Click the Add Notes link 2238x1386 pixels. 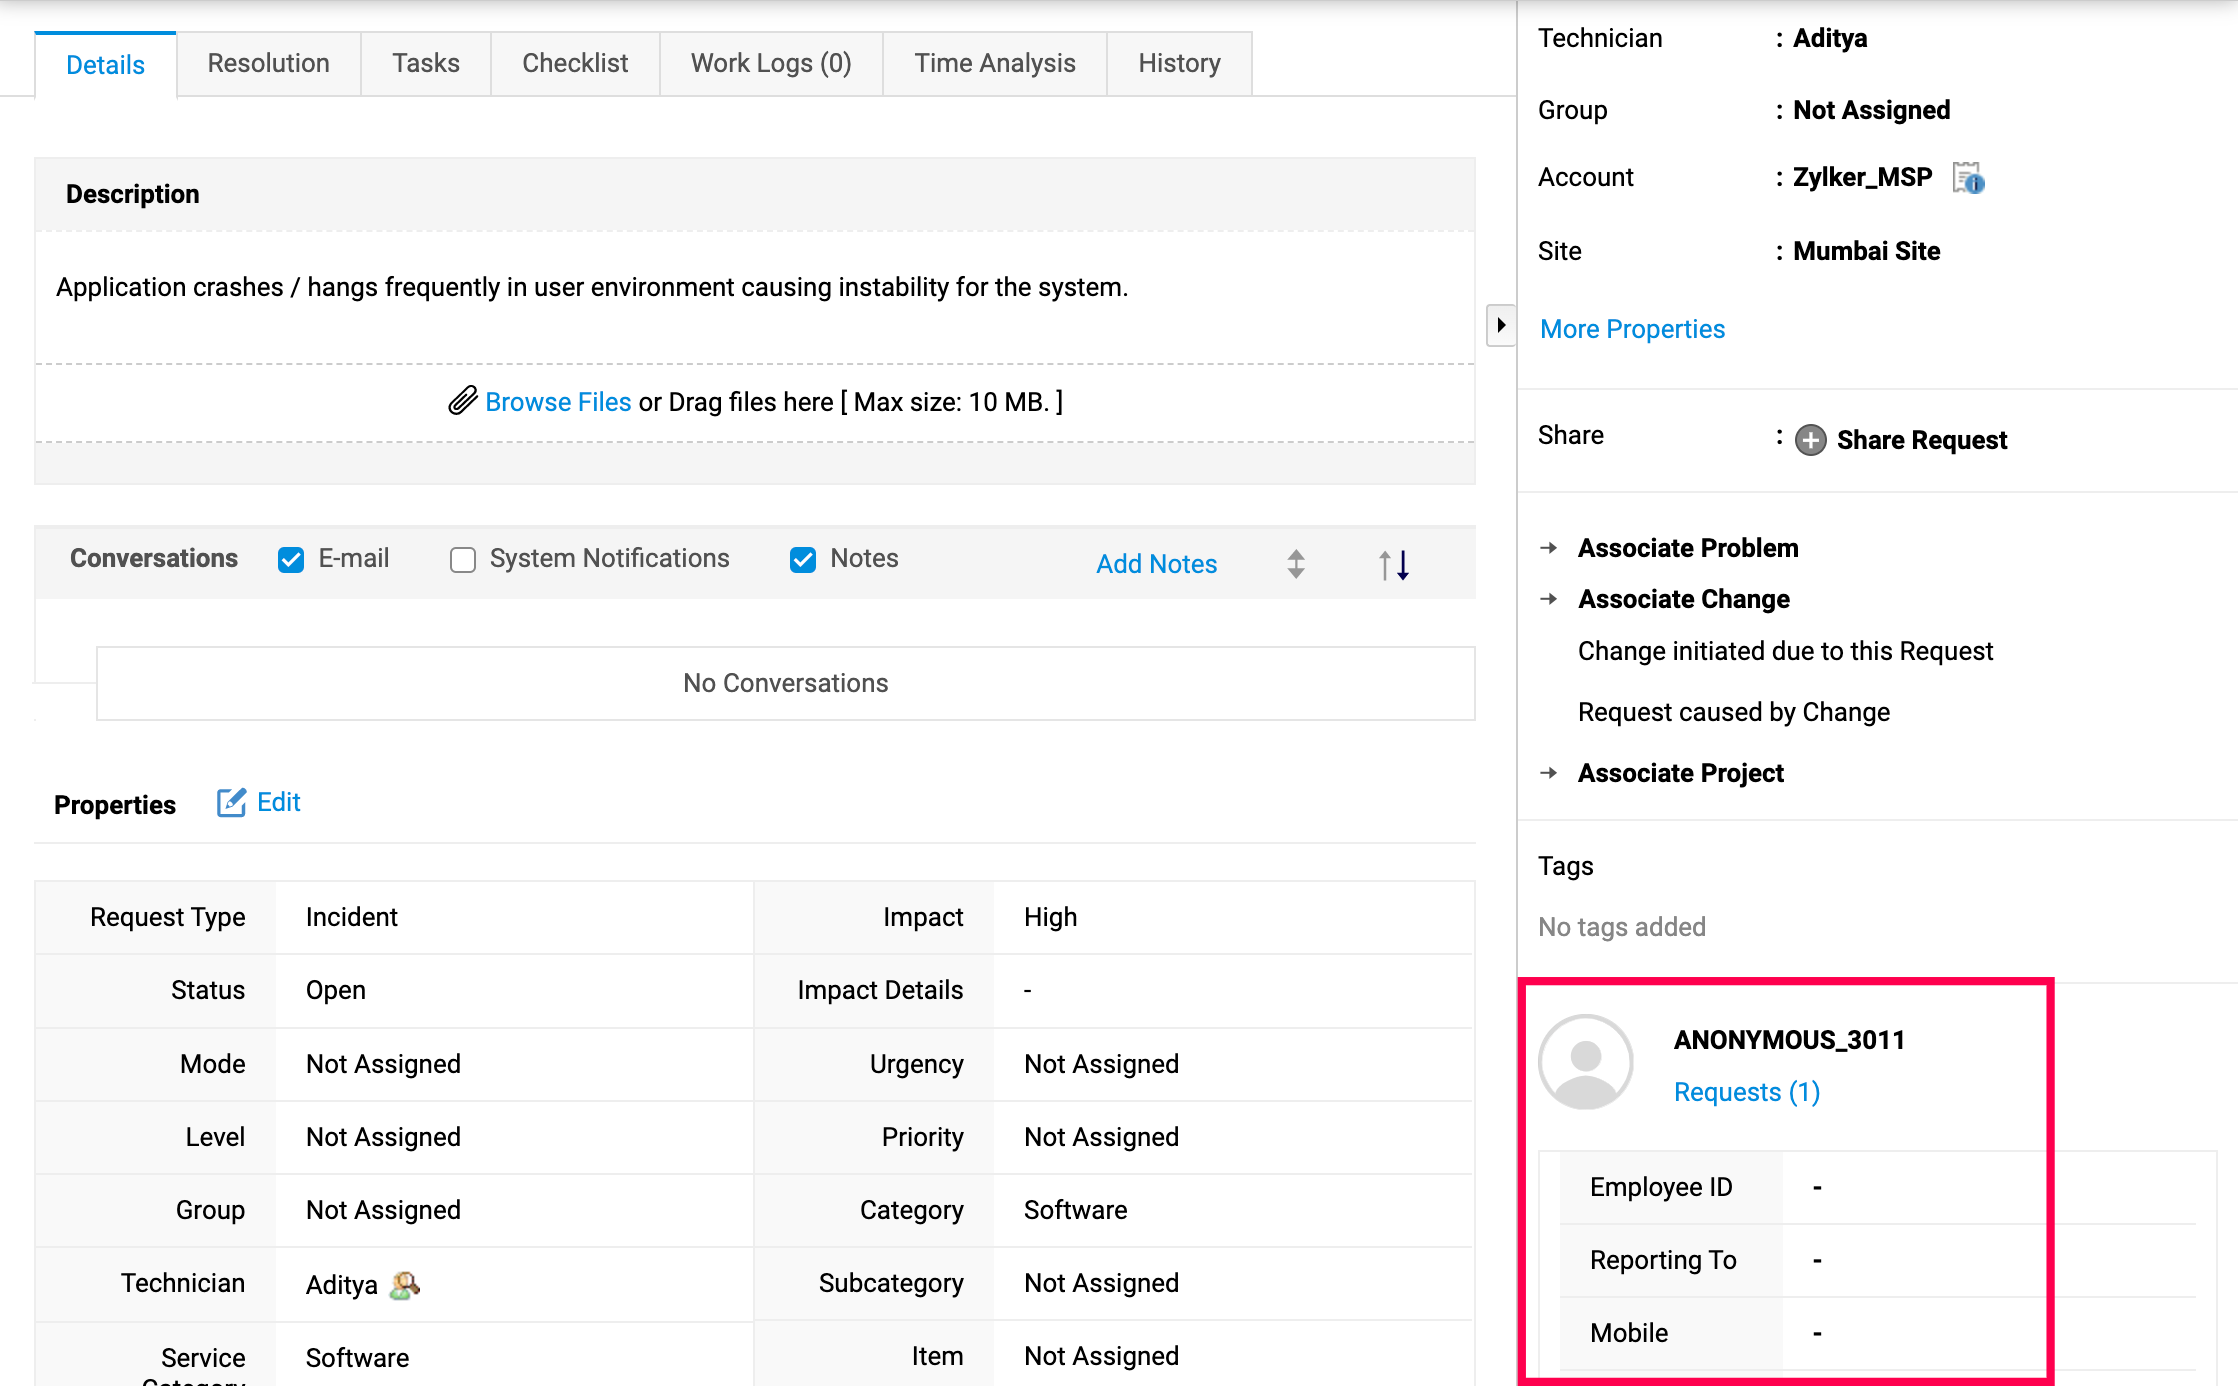(1156, 564)
